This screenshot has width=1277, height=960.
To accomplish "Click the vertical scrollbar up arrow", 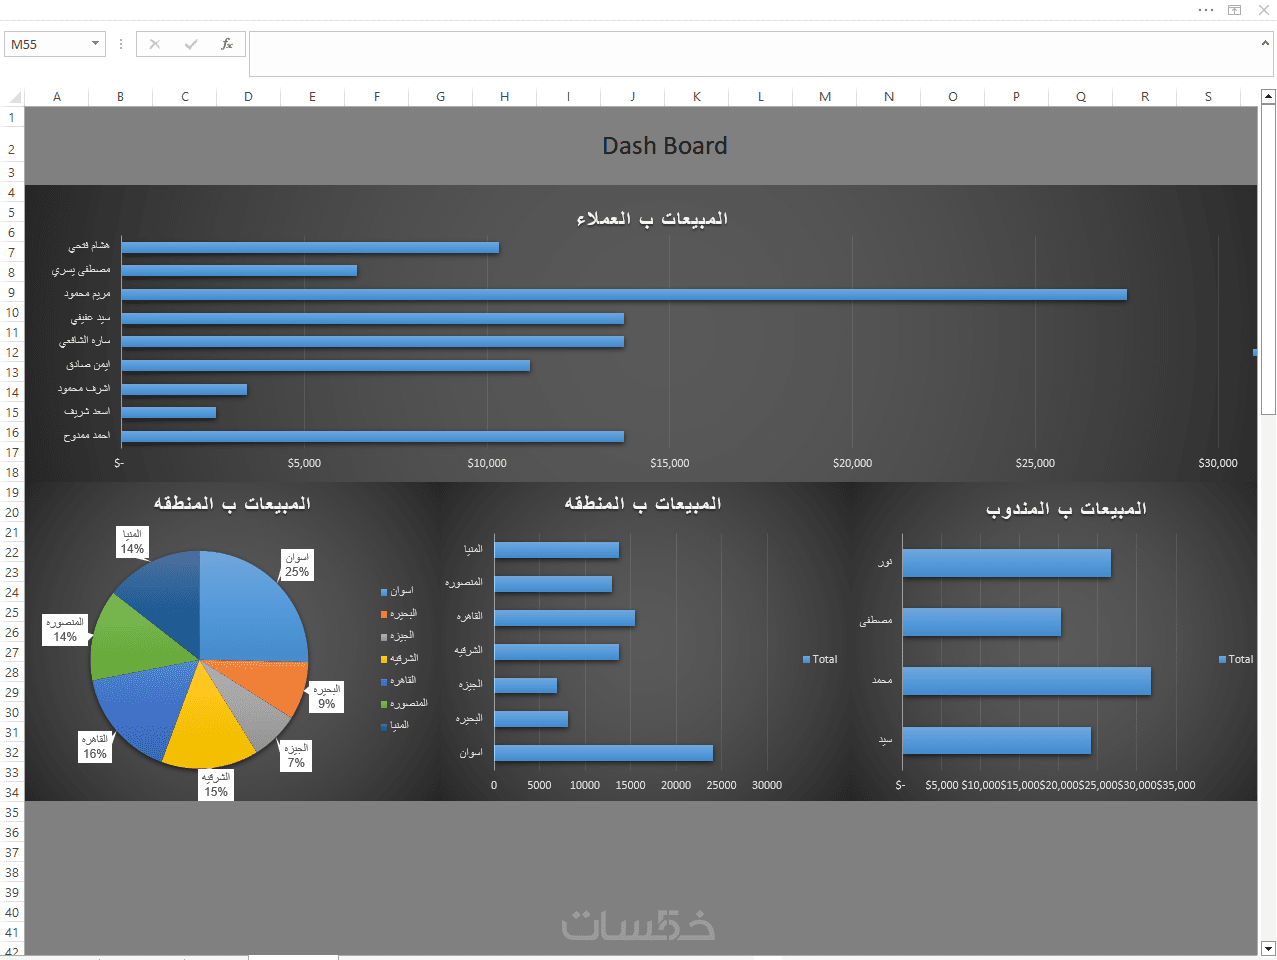I will 1268,97.
